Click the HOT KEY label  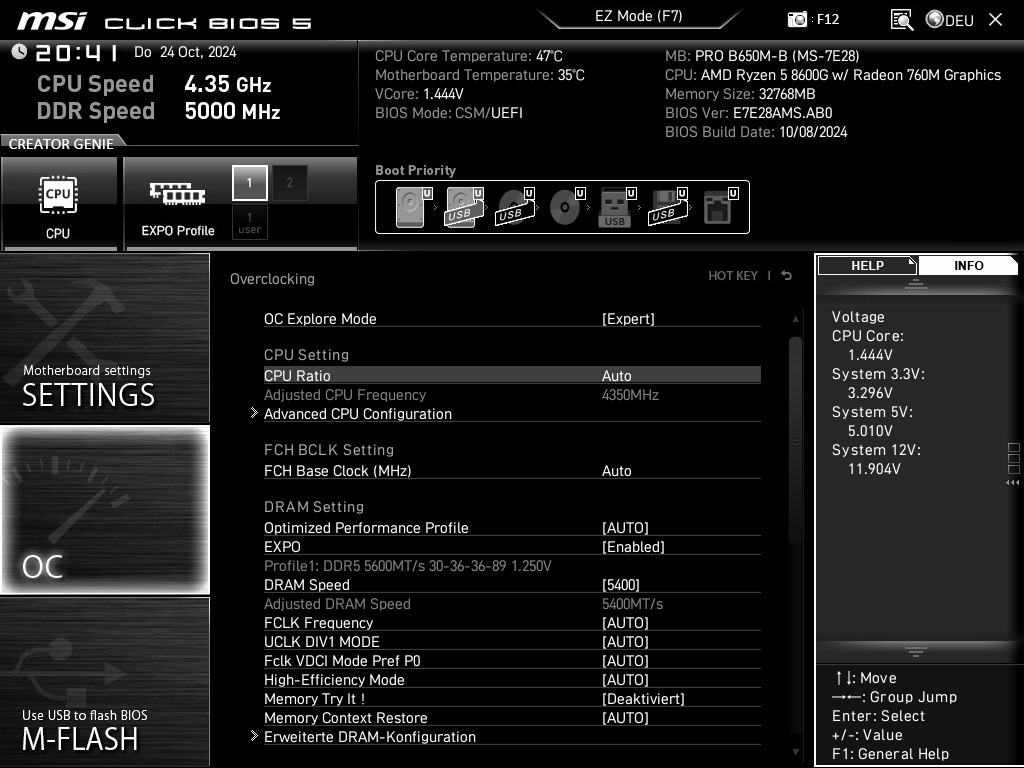click(x=733, y=276)
